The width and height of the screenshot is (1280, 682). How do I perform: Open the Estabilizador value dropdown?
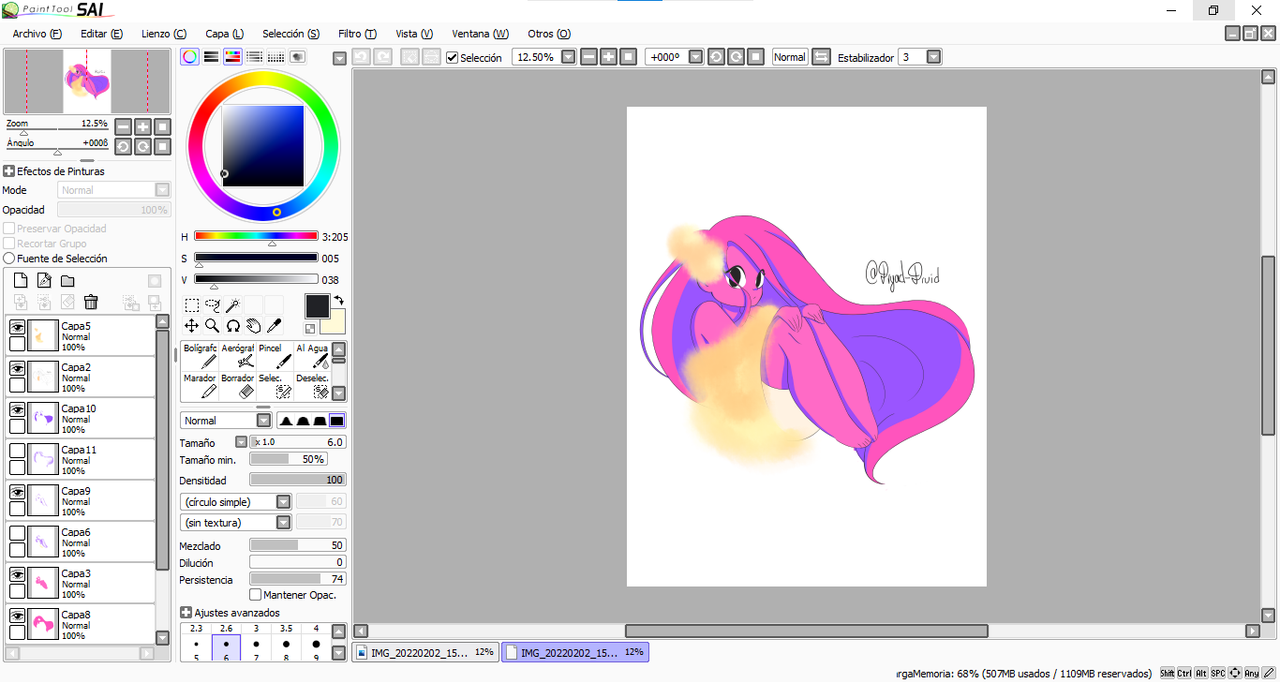(x=934, y=57)
